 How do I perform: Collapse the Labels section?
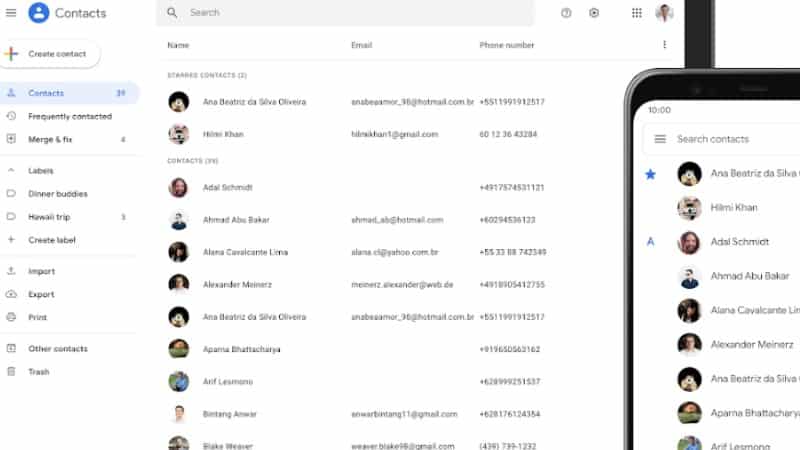(11, 170)
